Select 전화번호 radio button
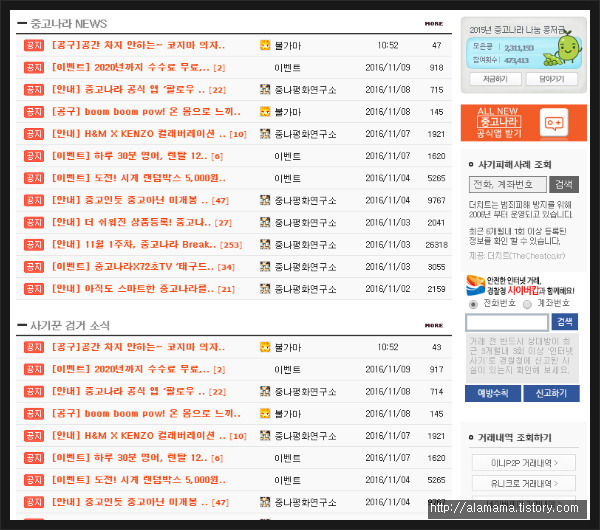The image size is (600, 530). point(473,305)
